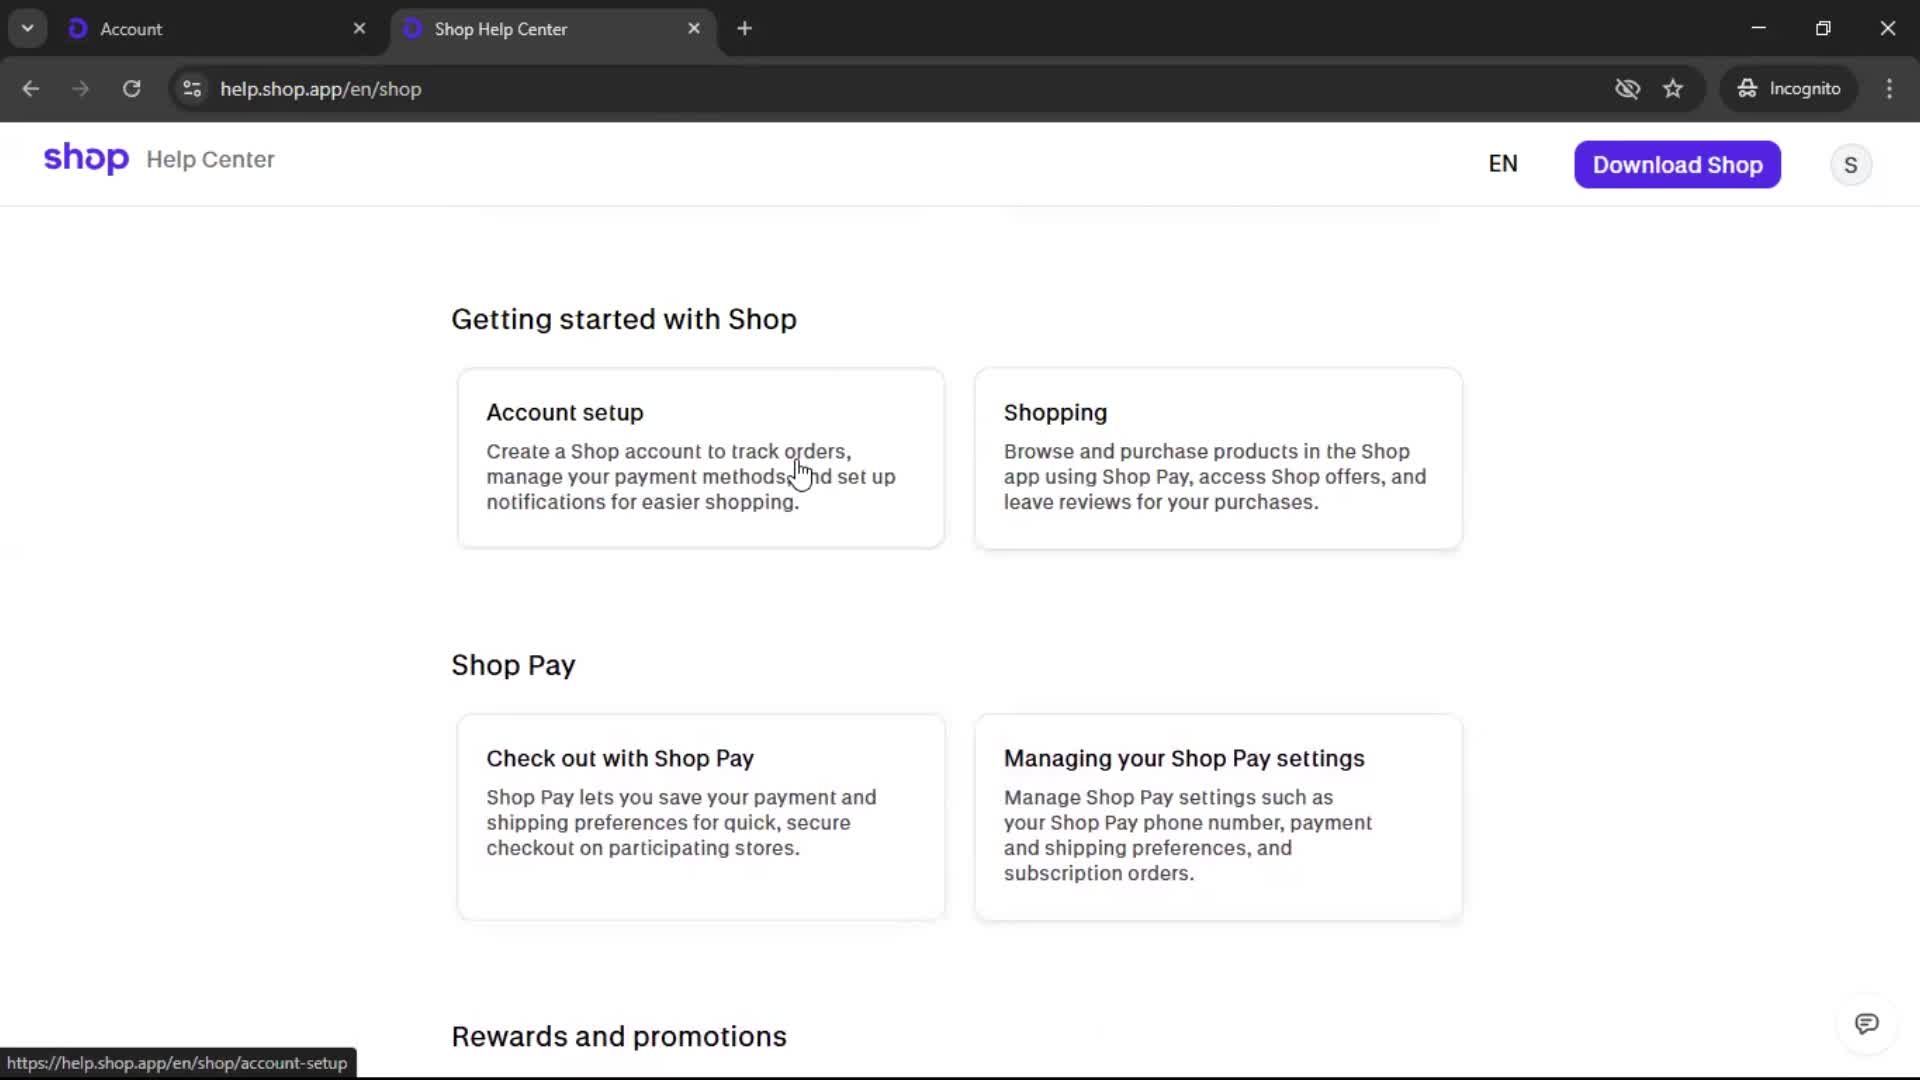Open a new browser tab
1920x1080 pixels.
[744, 29]
